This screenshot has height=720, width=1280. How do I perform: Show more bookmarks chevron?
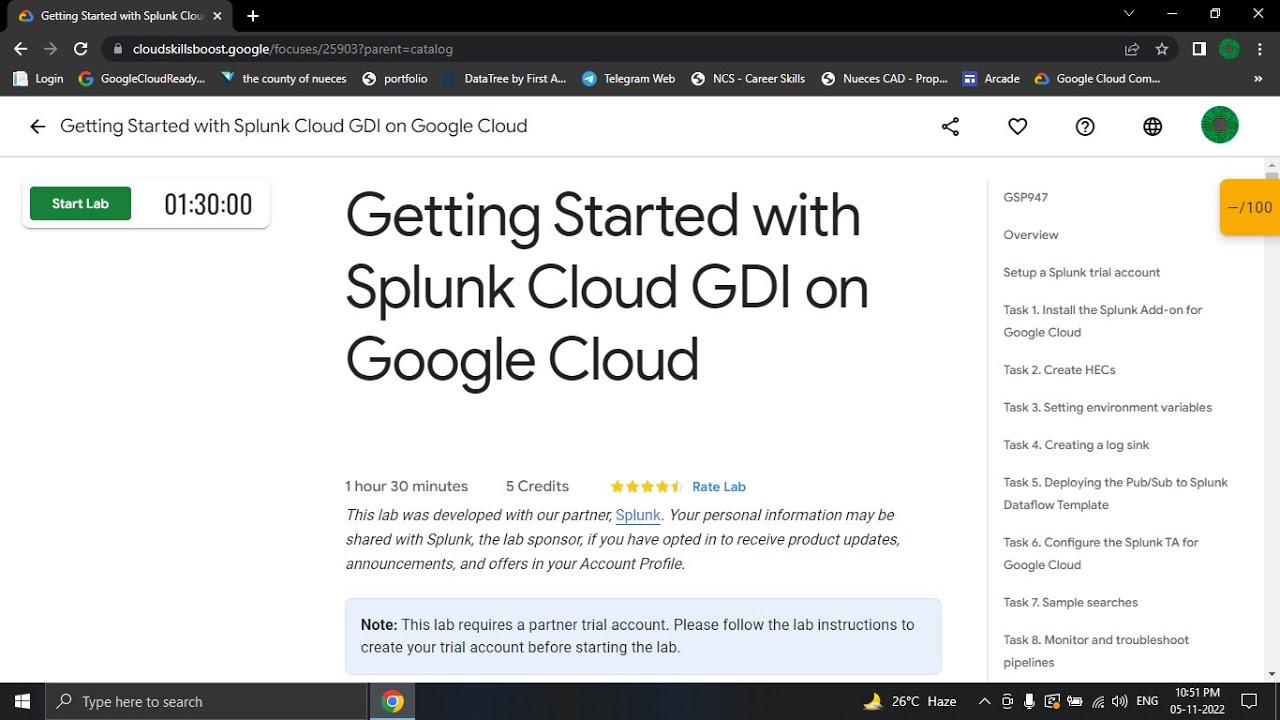(1258, 78)
